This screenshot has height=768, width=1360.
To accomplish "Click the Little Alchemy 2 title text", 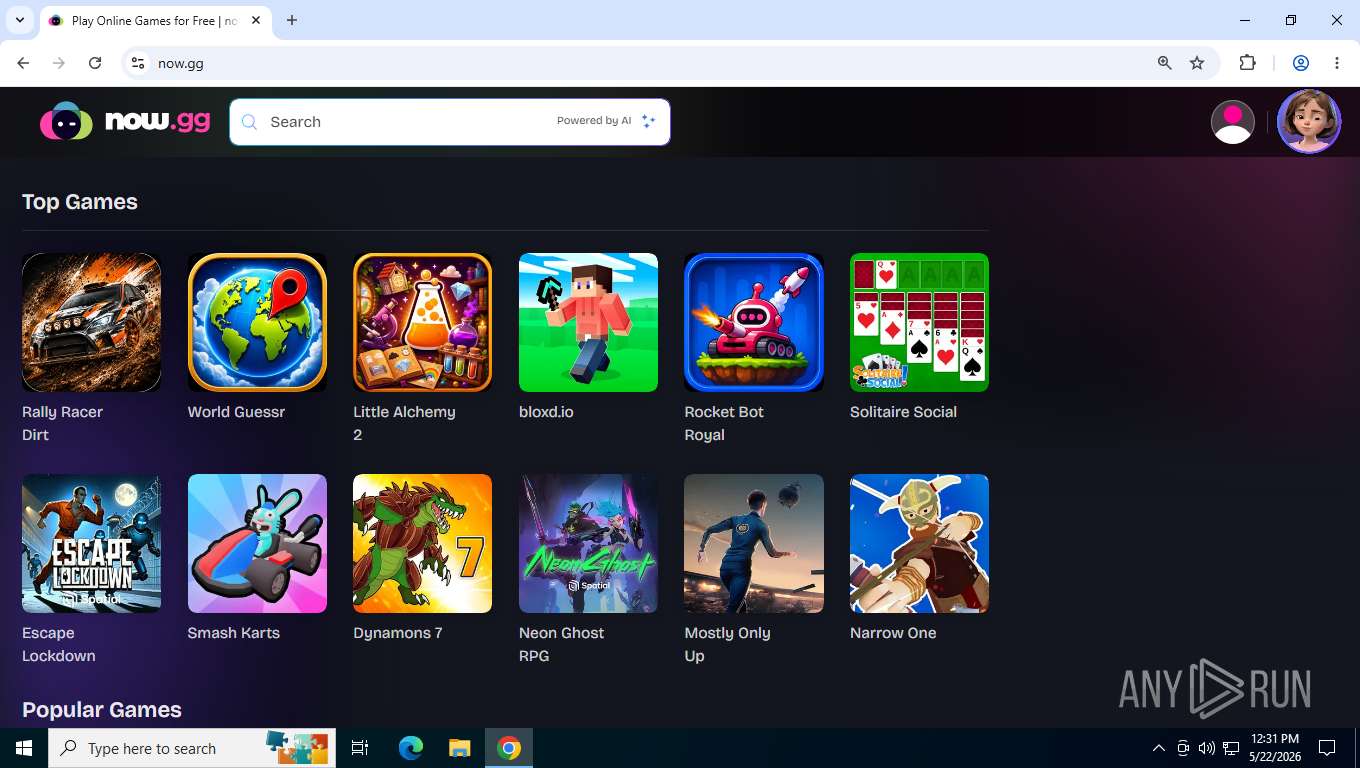I will click(404, 423).
